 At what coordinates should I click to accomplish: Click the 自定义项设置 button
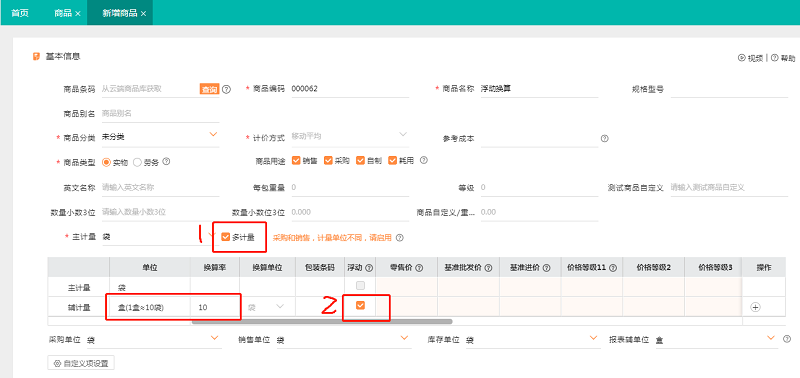tap(81, 363)
